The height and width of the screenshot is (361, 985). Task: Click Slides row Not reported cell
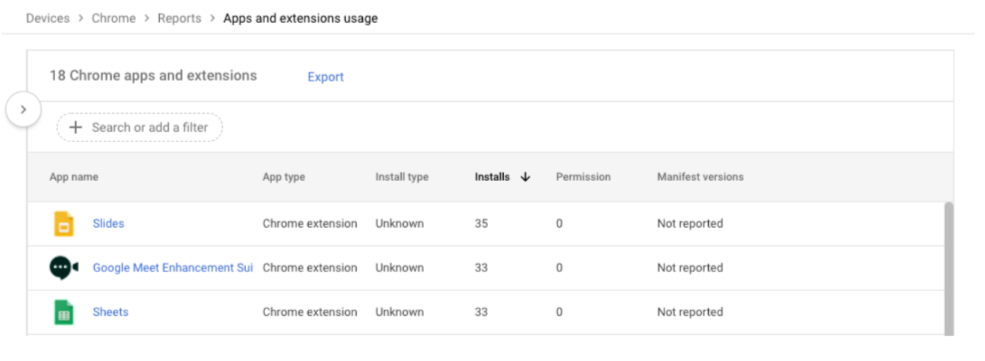pos(690,224)
